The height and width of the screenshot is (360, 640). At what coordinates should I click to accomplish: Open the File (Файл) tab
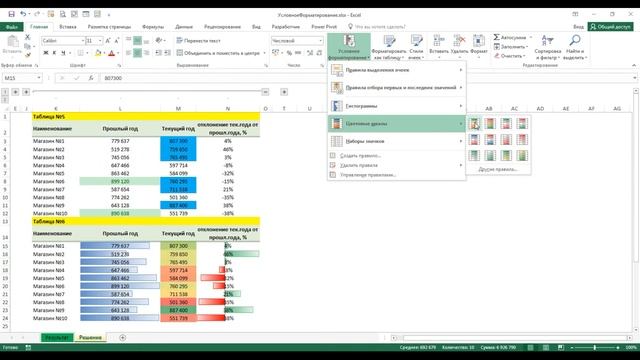click(x=12, y=27)
